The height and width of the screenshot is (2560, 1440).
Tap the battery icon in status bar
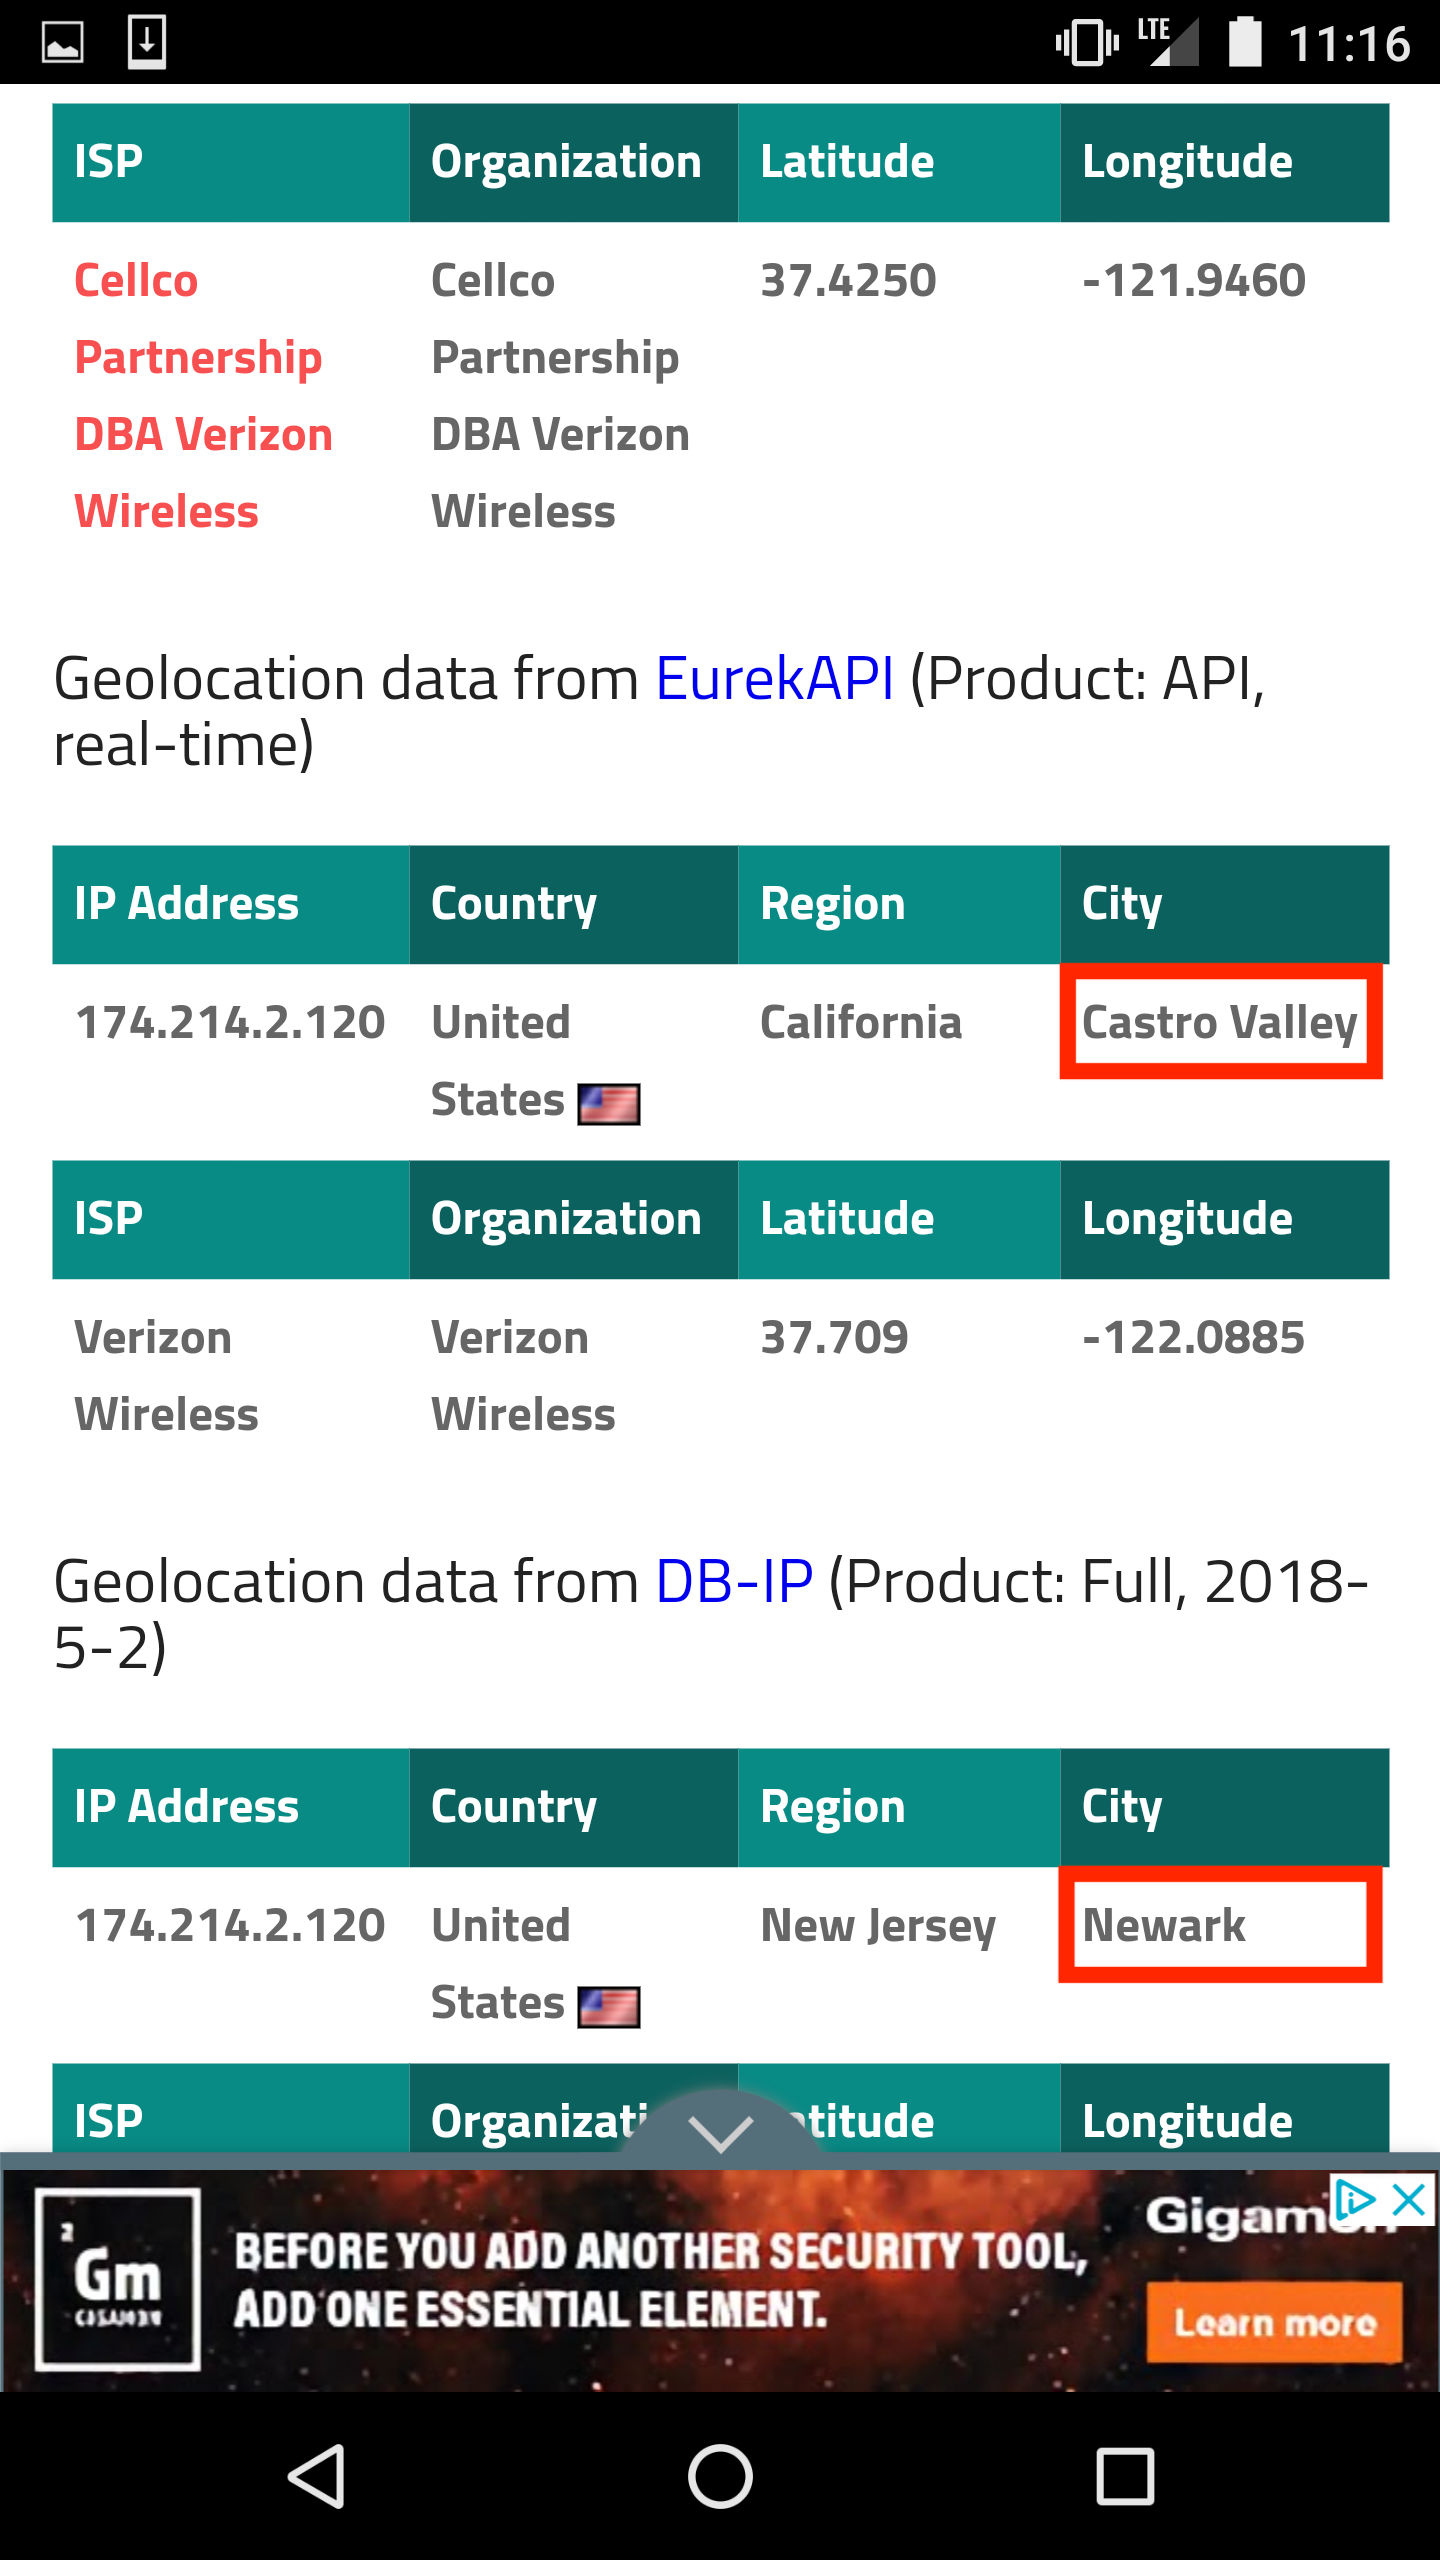(1244, 42)
